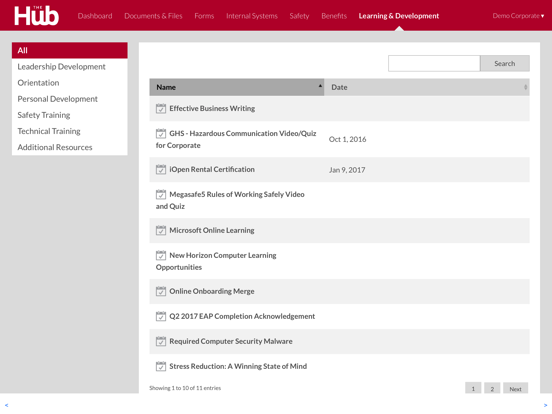
Task: Open Q2 2017 EAP Completion Acknowledgement
Action: (x=242, y=316)
